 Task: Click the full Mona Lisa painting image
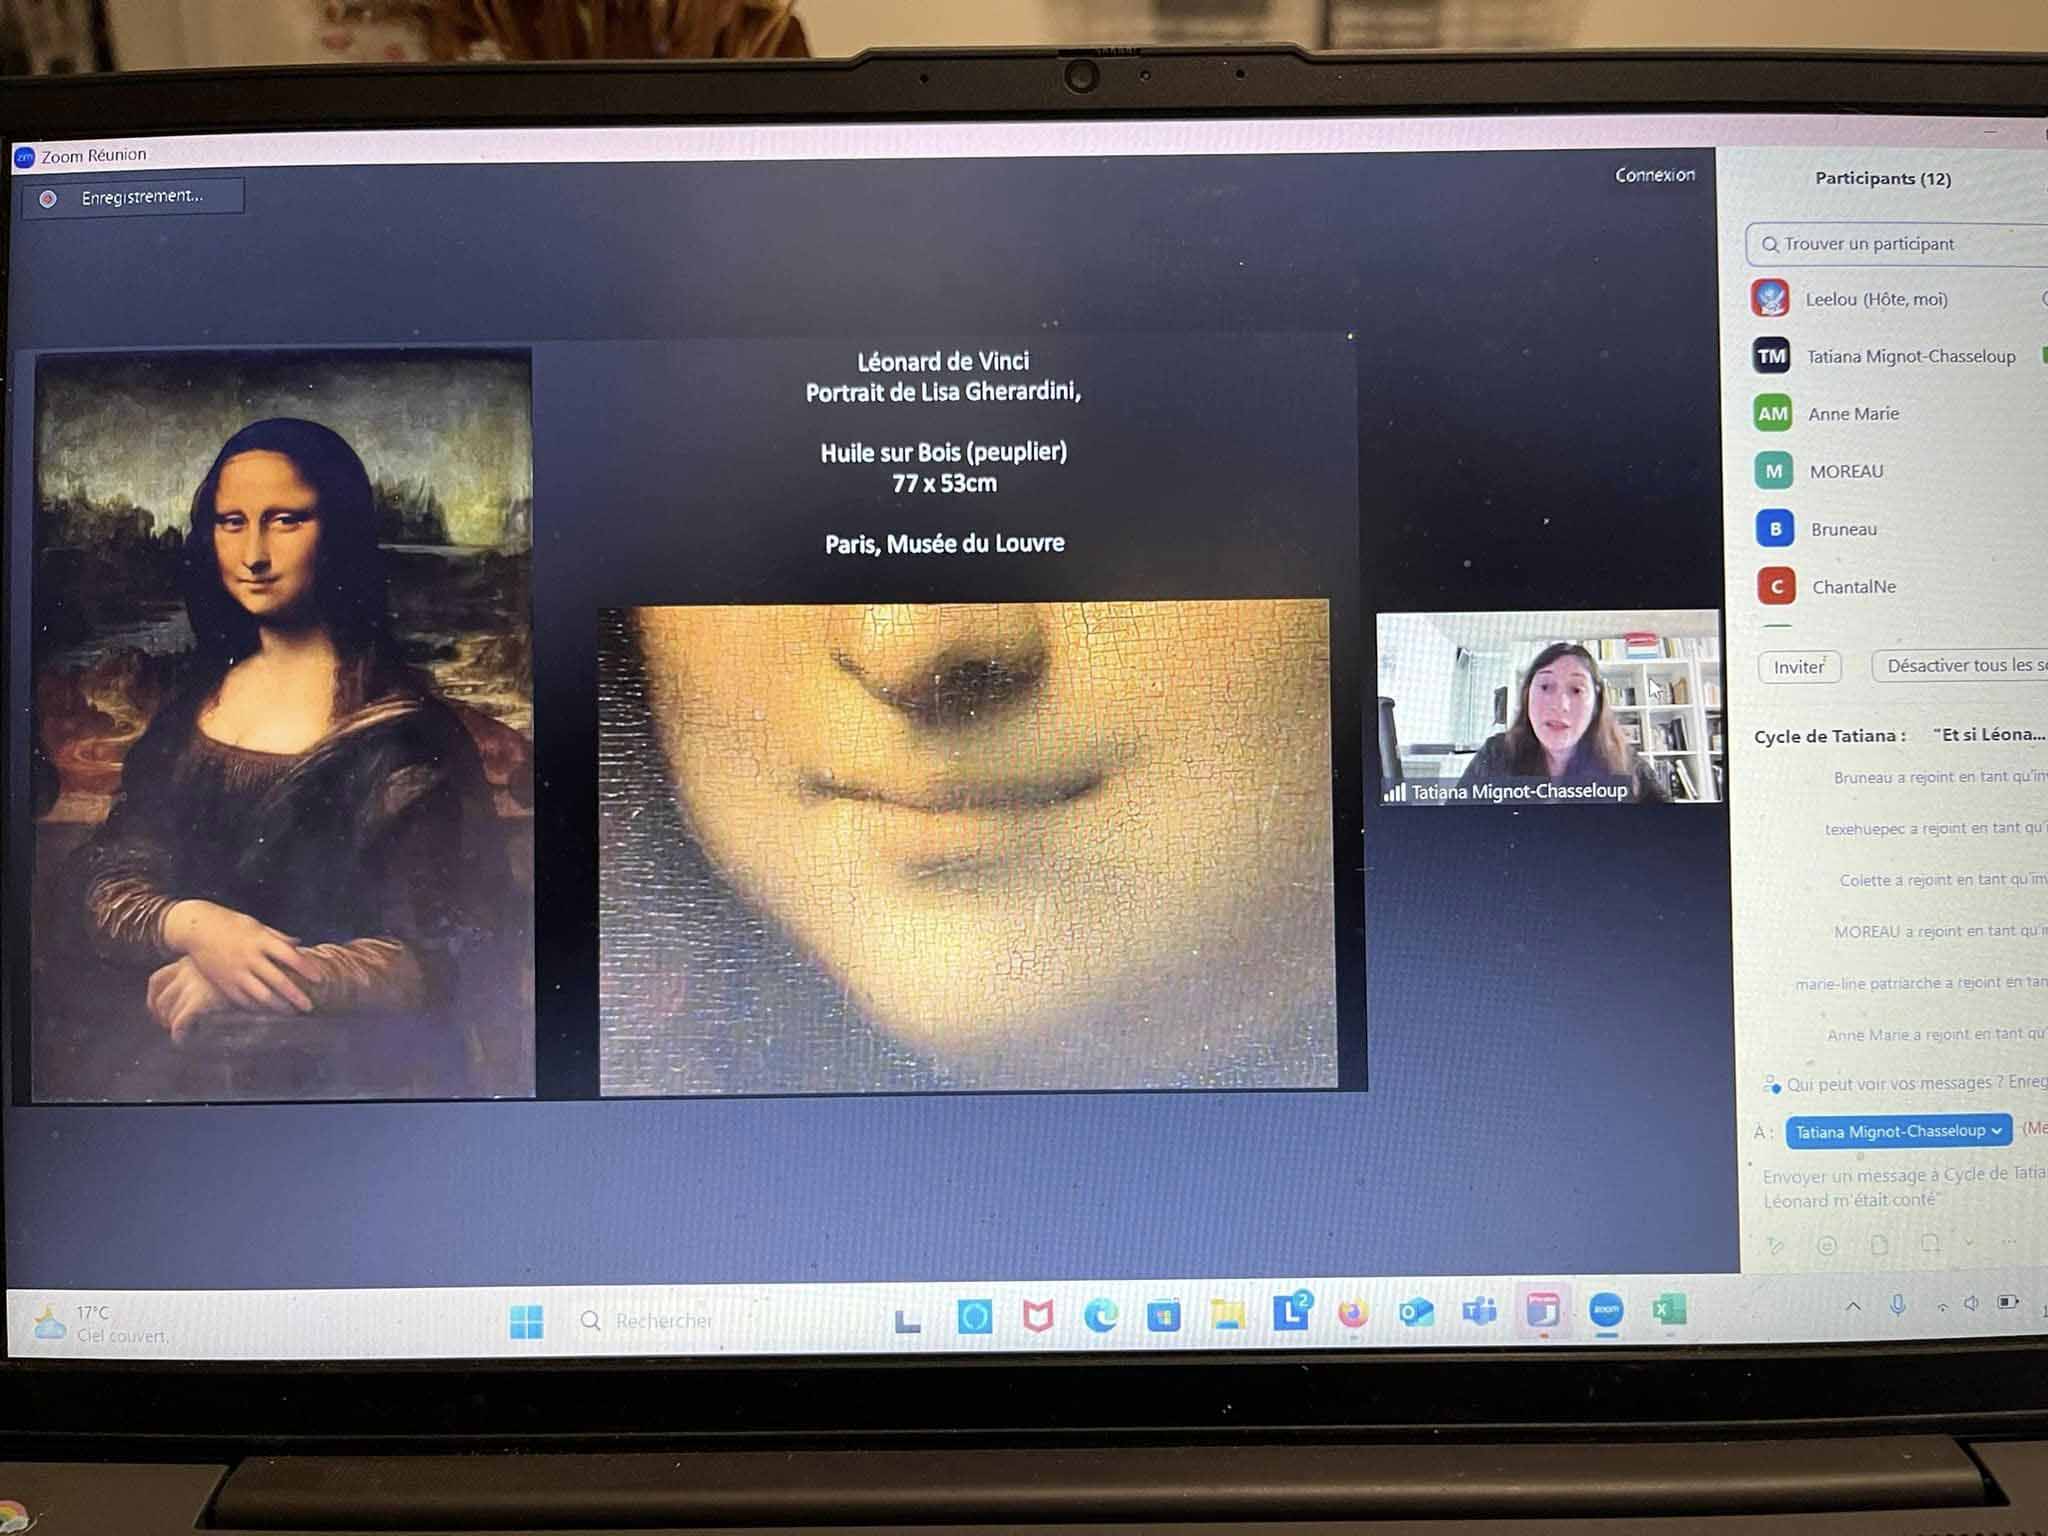[283, 724]
